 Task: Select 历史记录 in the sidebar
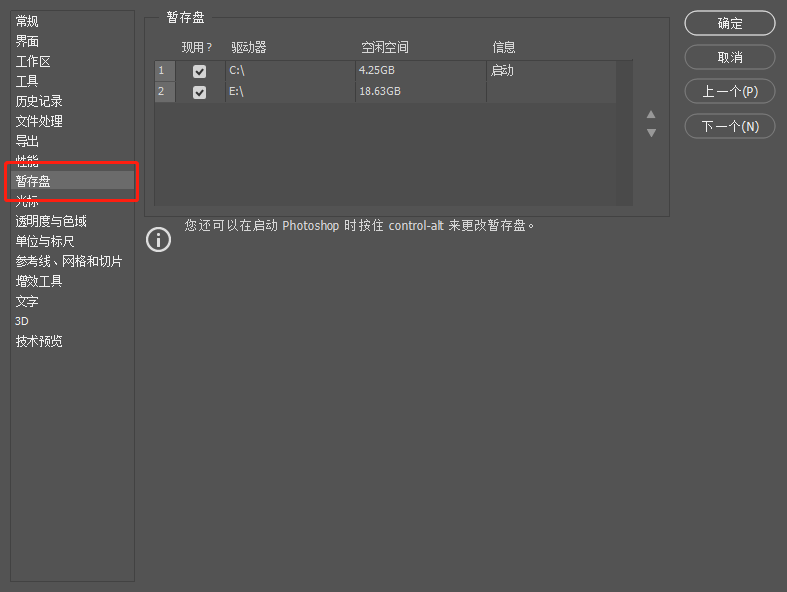click(39, 101)
